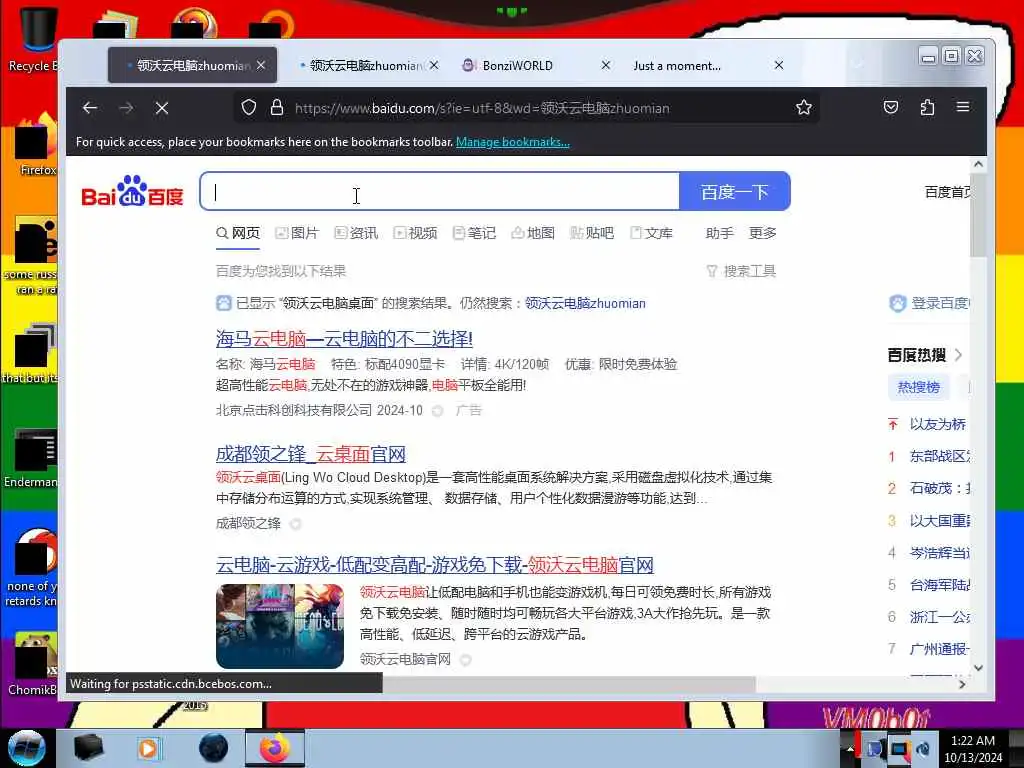Click the Baidu logo
Viewport: 1024px width, 768px height.
133,191
